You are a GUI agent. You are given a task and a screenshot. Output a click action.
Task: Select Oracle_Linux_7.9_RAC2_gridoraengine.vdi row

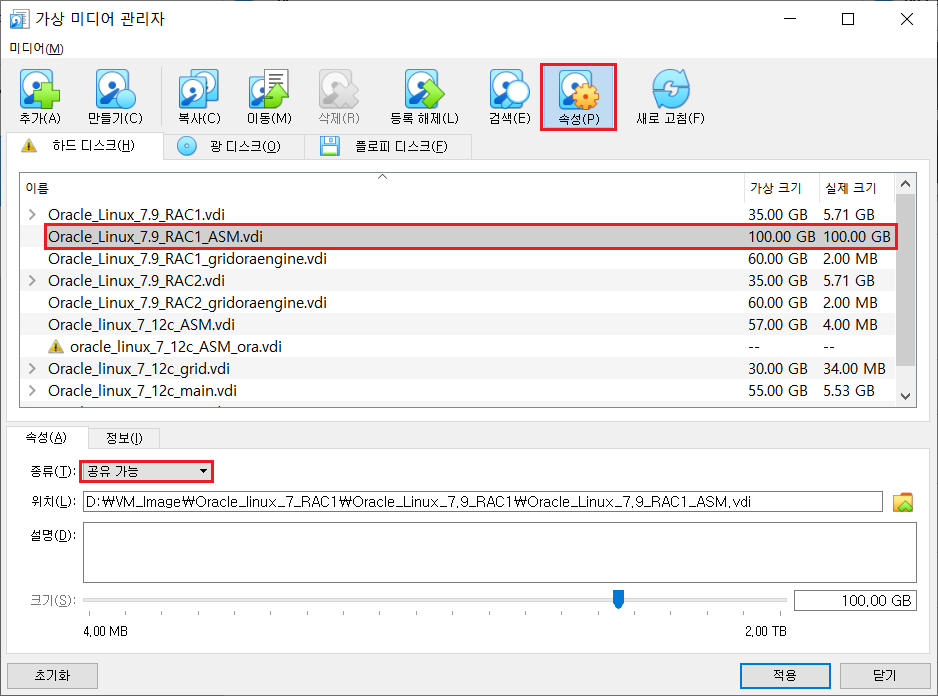(x=458, y=303)
